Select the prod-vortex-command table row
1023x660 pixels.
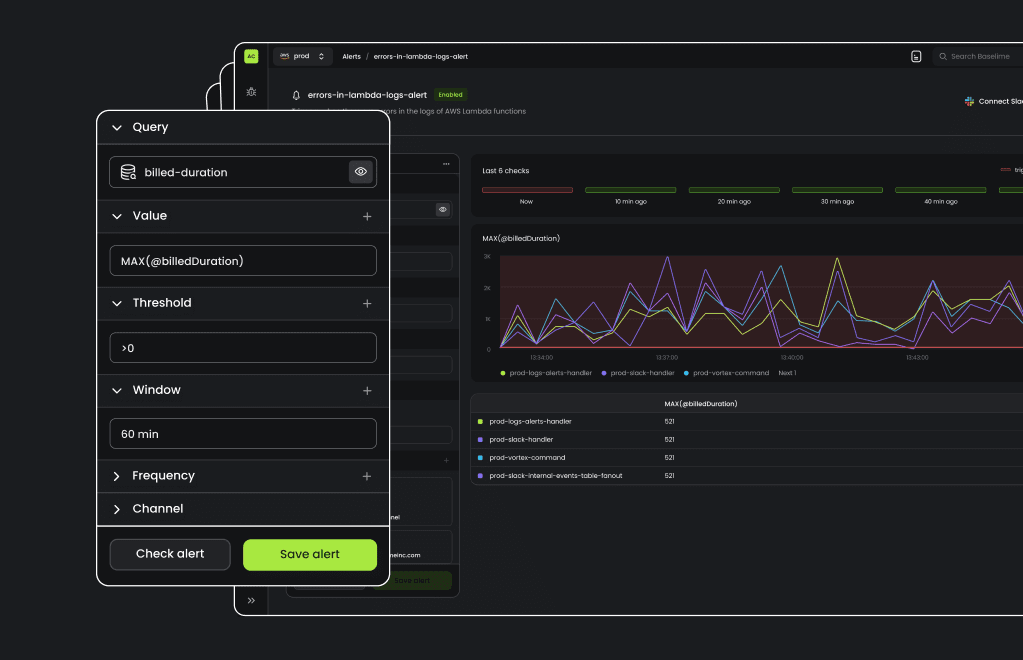pyautogui.click(x=746, y=458)
